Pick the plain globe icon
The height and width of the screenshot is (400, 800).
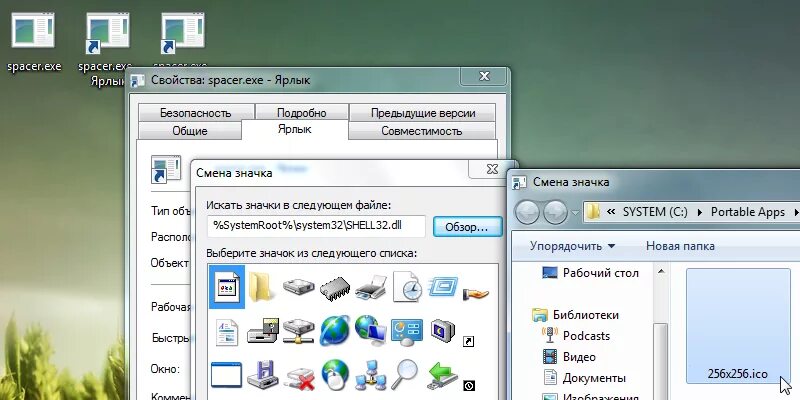coord(335,330)
